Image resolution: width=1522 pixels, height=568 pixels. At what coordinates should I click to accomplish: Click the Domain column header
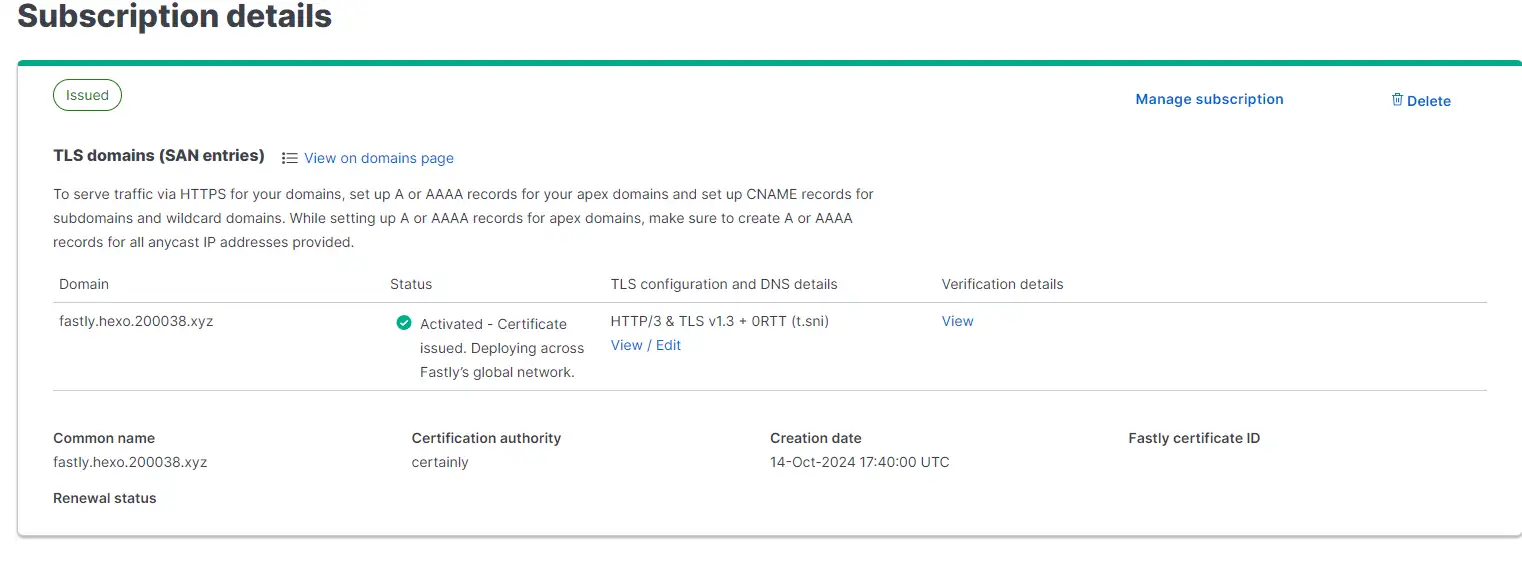84,284
